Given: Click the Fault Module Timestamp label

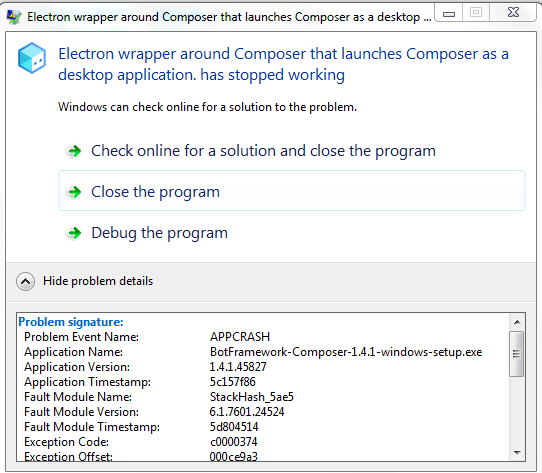Looking at the screenshot, I should (x=92, y=427).
